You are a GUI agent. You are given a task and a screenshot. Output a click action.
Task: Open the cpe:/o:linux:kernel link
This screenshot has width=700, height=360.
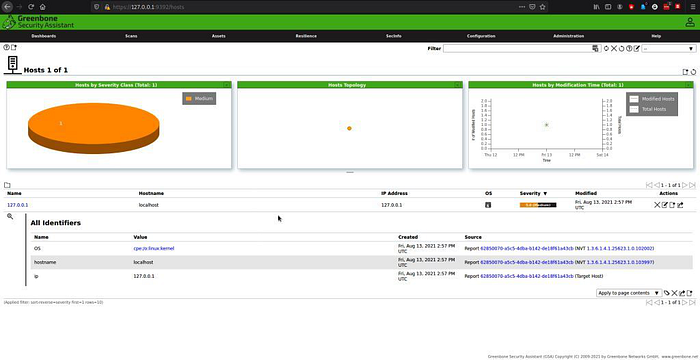click(154, 248)
